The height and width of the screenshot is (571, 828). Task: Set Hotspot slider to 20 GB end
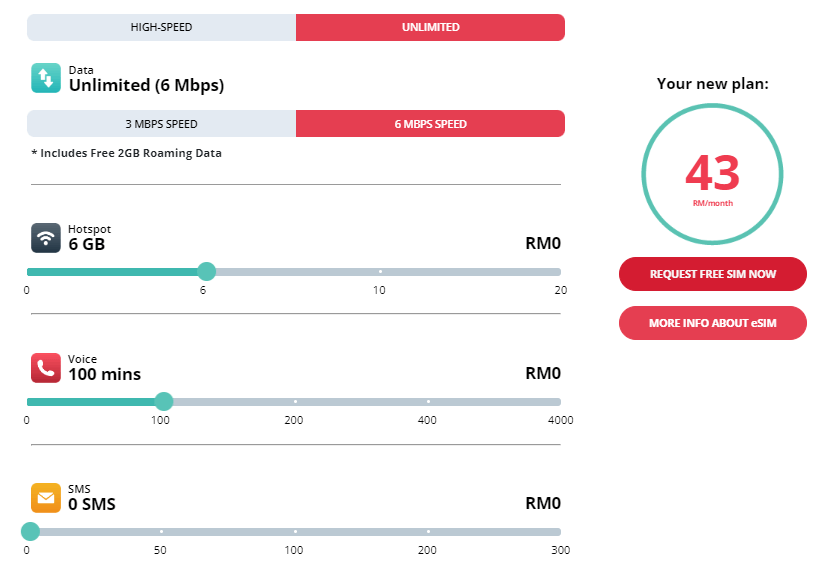[x=558, y=271]
